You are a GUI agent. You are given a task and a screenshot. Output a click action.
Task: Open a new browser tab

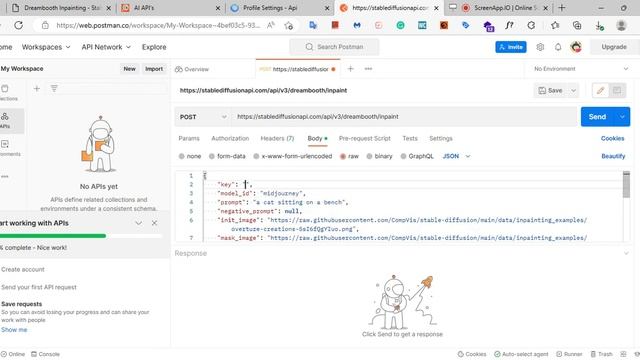tap(562, 8)
